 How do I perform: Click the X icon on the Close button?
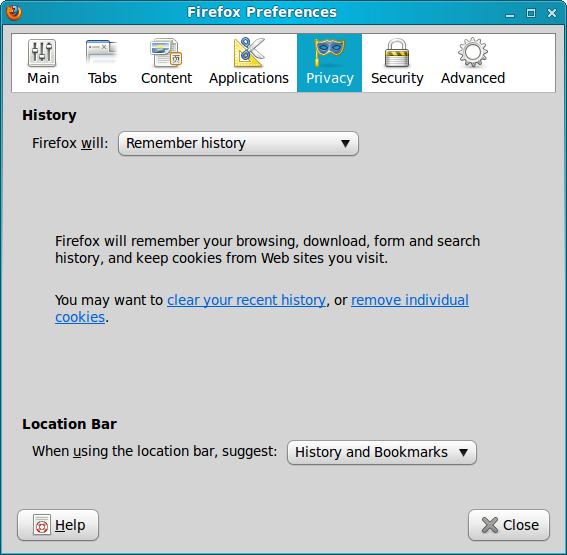490,525
